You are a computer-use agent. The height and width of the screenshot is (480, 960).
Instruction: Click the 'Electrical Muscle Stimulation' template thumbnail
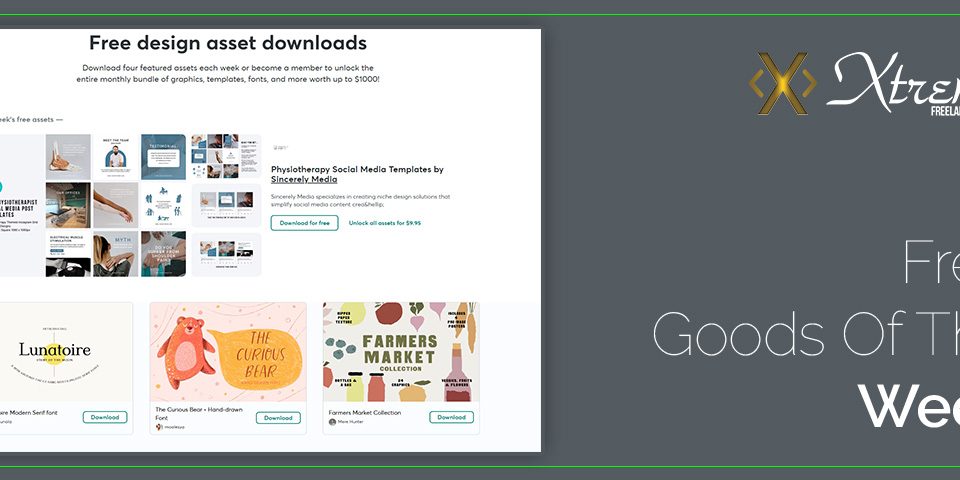pyautogui.click(x=68, y=253)
